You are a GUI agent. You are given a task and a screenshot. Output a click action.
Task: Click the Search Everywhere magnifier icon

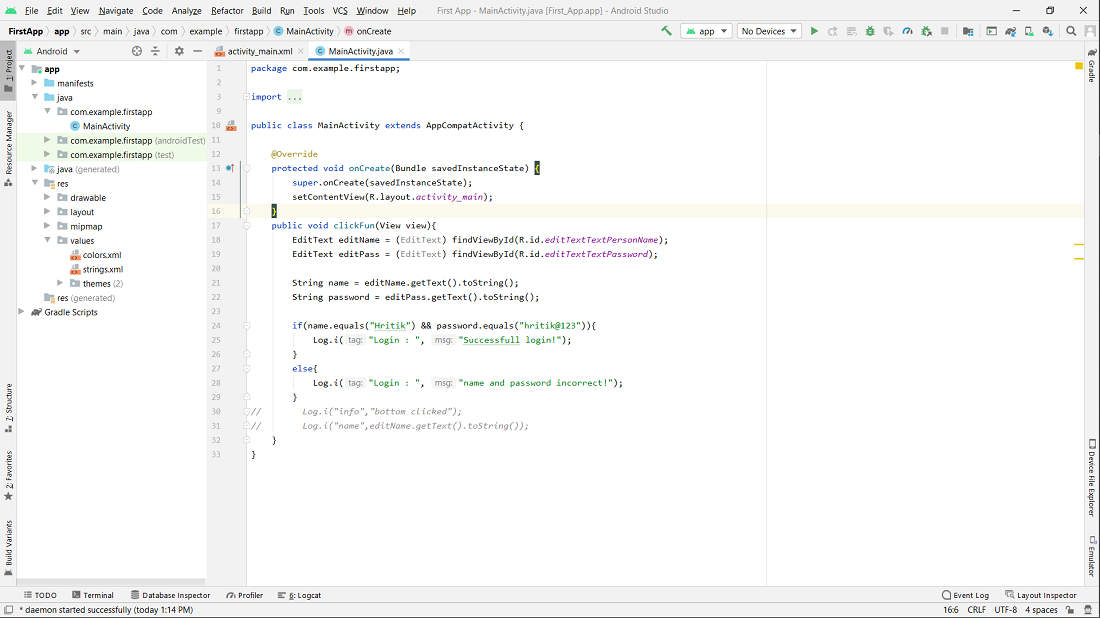click(1071, 31)
